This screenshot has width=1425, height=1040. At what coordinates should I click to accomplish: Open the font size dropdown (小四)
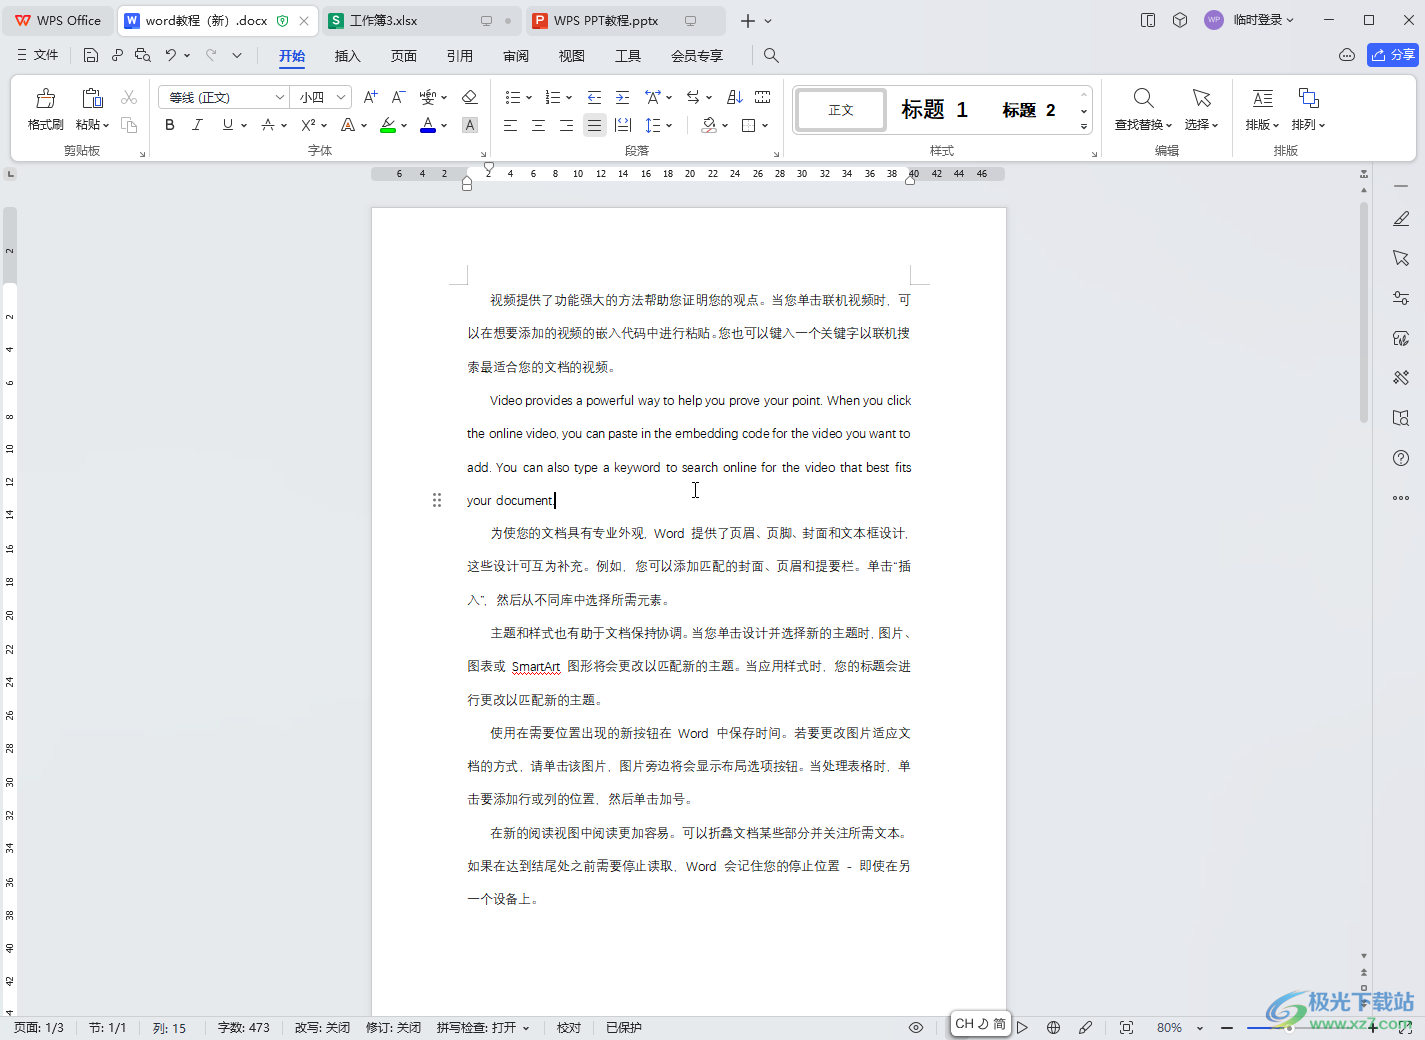[341, 97]
